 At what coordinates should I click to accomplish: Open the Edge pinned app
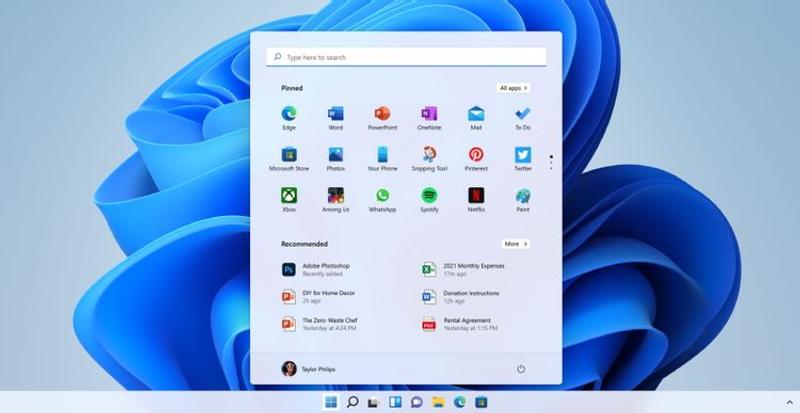pos(289,118)
